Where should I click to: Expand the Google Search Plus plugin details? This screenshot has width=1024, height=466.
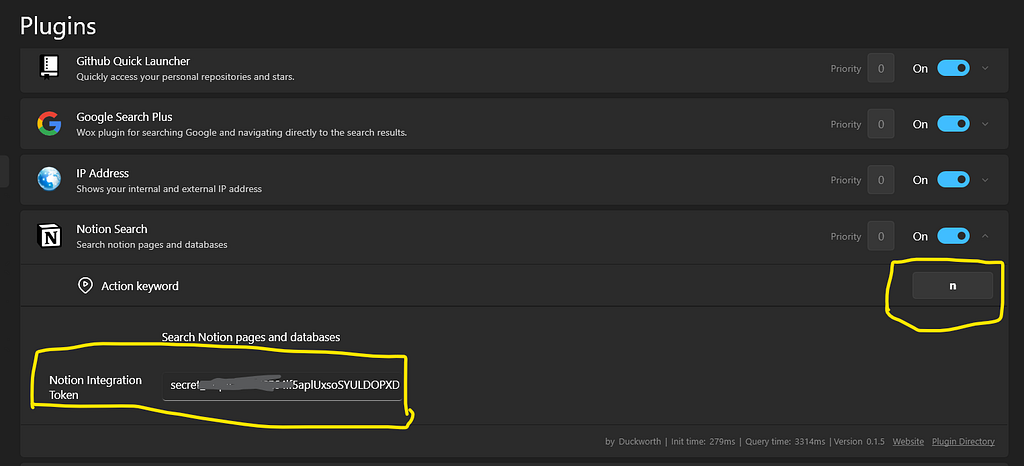coord(985,123)
